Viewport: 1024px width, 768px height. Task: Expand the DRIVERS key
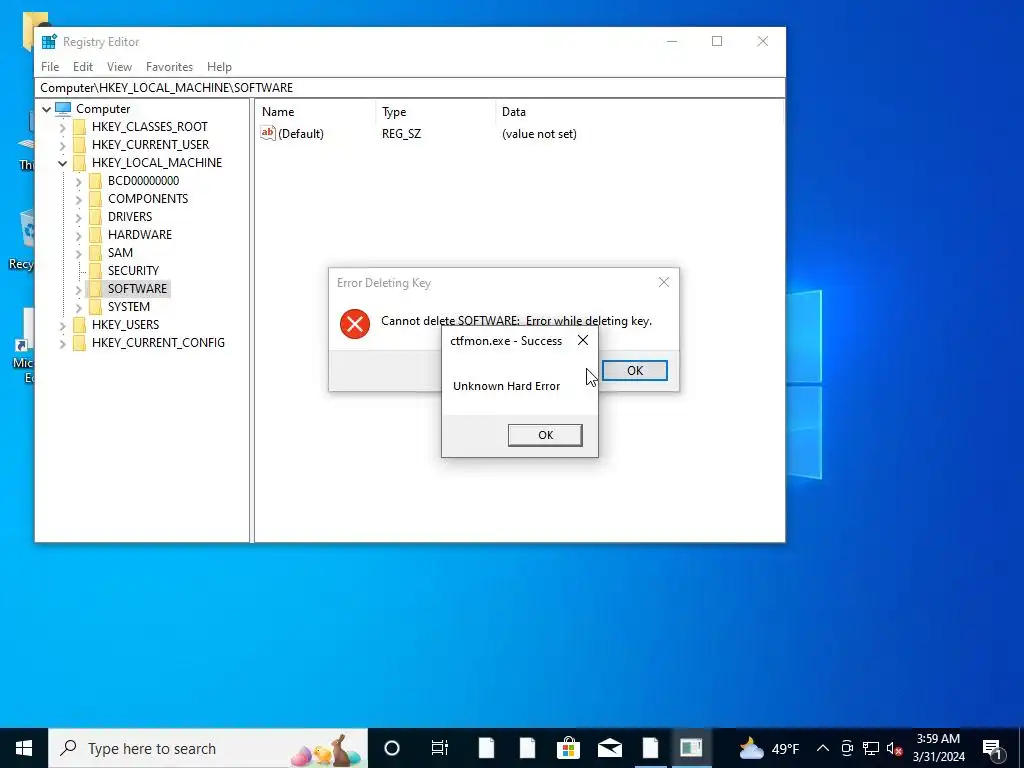pyautogui.click(x=78, y=217)
